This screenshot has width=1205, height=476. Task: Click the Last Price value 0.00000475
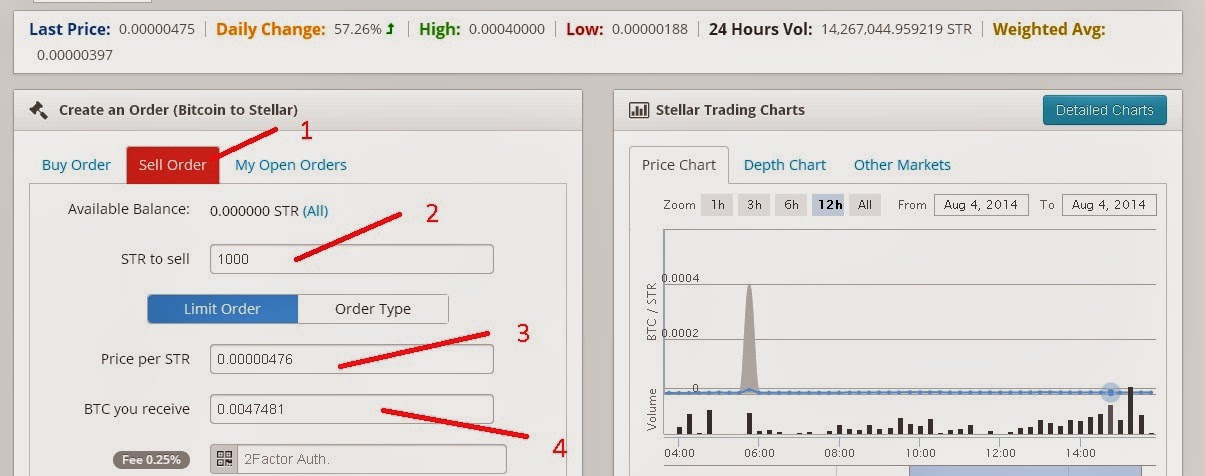(157, 29)
